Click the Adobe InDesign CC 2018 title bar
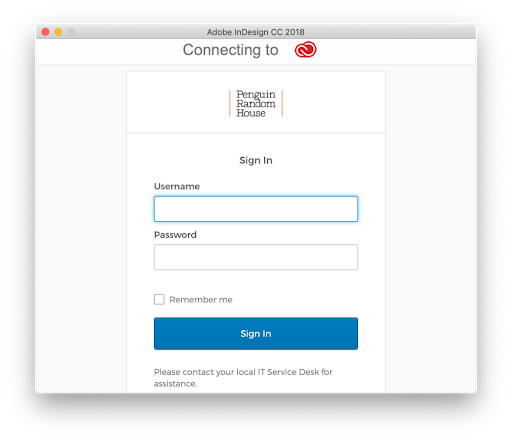This screenshot has height=441, width=512. click(x=256, y=32)
